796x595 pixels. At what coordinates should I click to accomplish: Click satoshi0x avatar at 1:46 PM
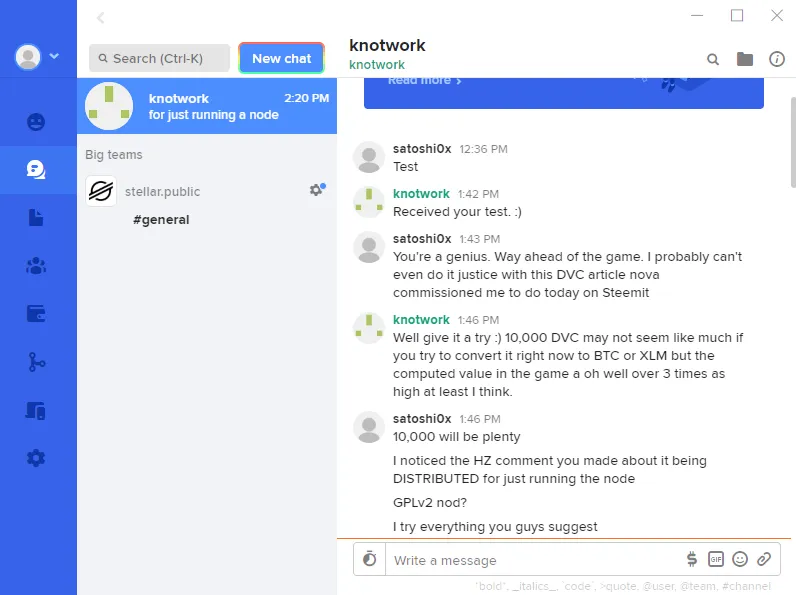[x=369, y=427]
